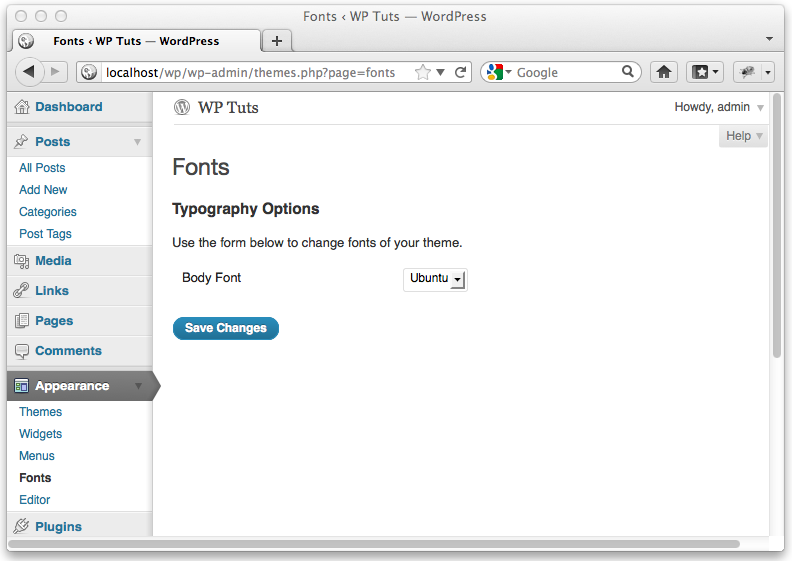Click the Dashboard house icon

click(x=22, y=107)
